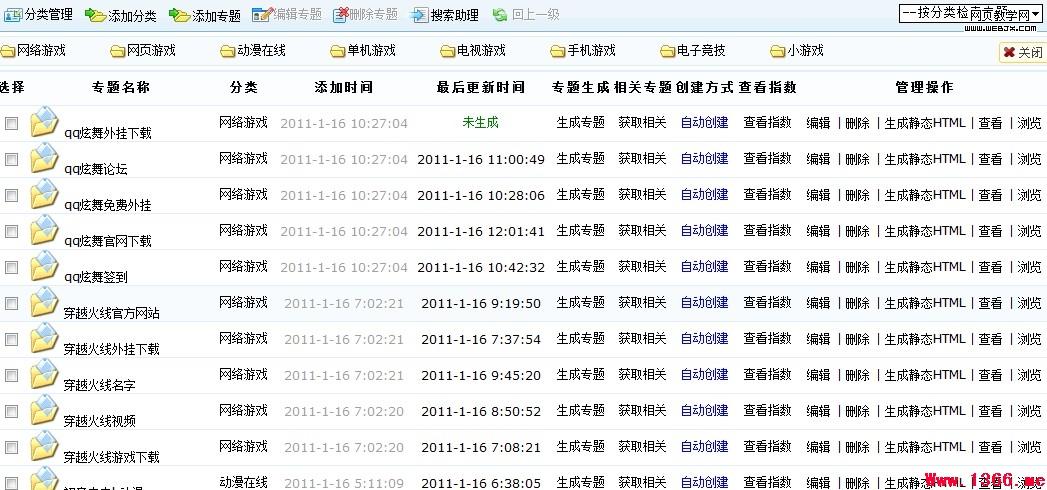The width and height of the screenshot is (1047, 490).
Task: Click the 添加分类 folder icon
Action: (x=95, y=15)
